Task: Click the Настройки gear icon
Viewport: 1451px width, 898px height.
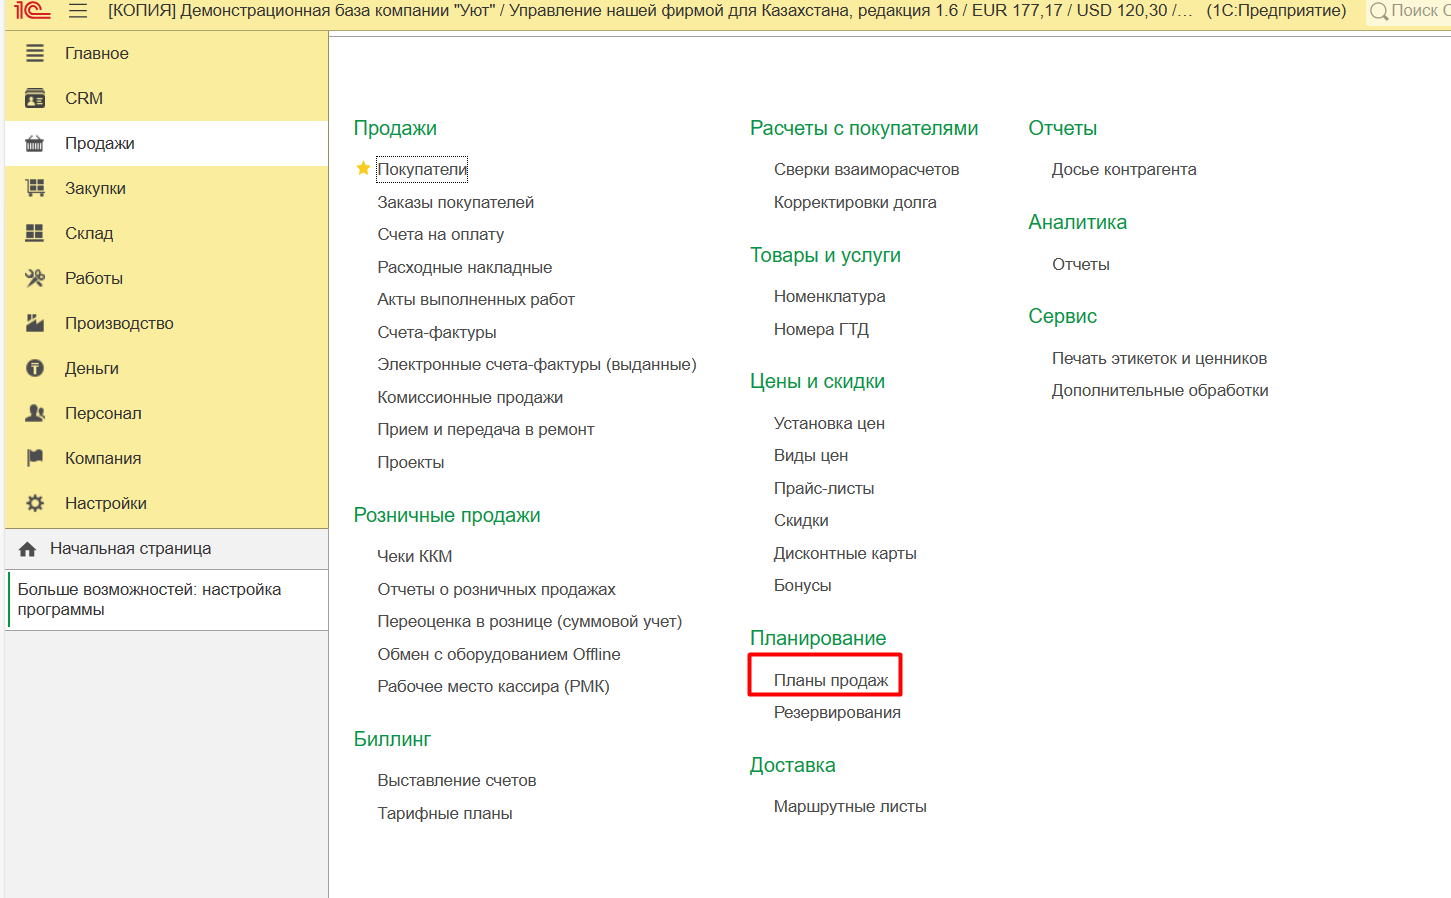Action: (35, 503)
